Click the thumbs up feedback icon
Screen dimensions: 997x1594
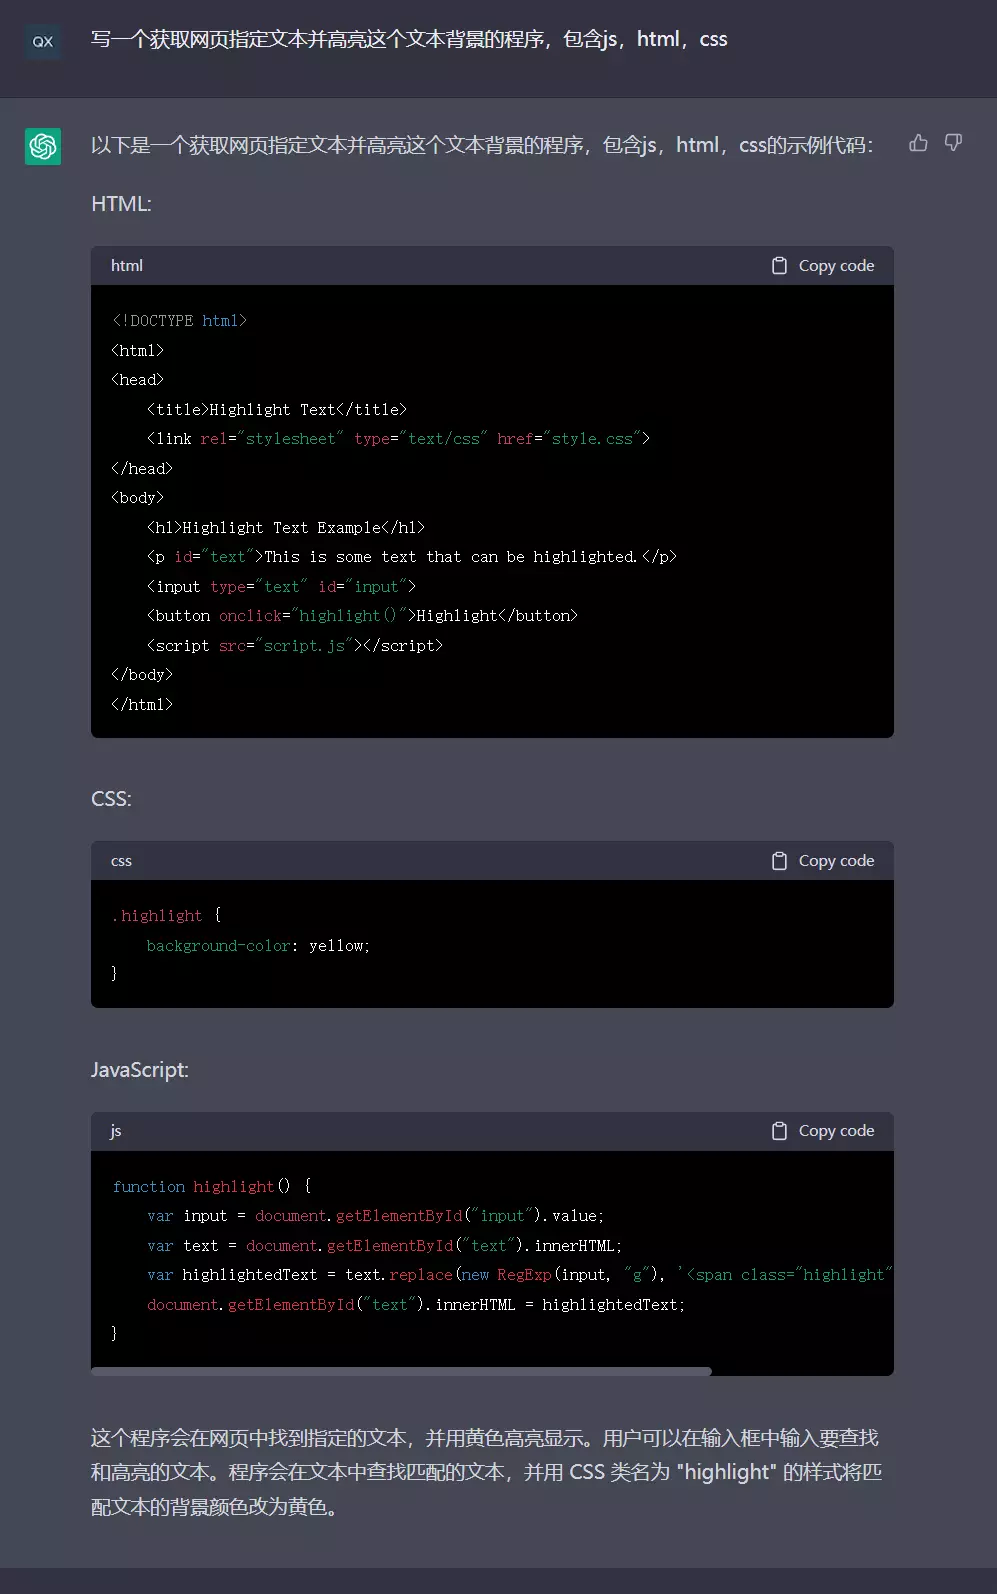click(918, 143)
